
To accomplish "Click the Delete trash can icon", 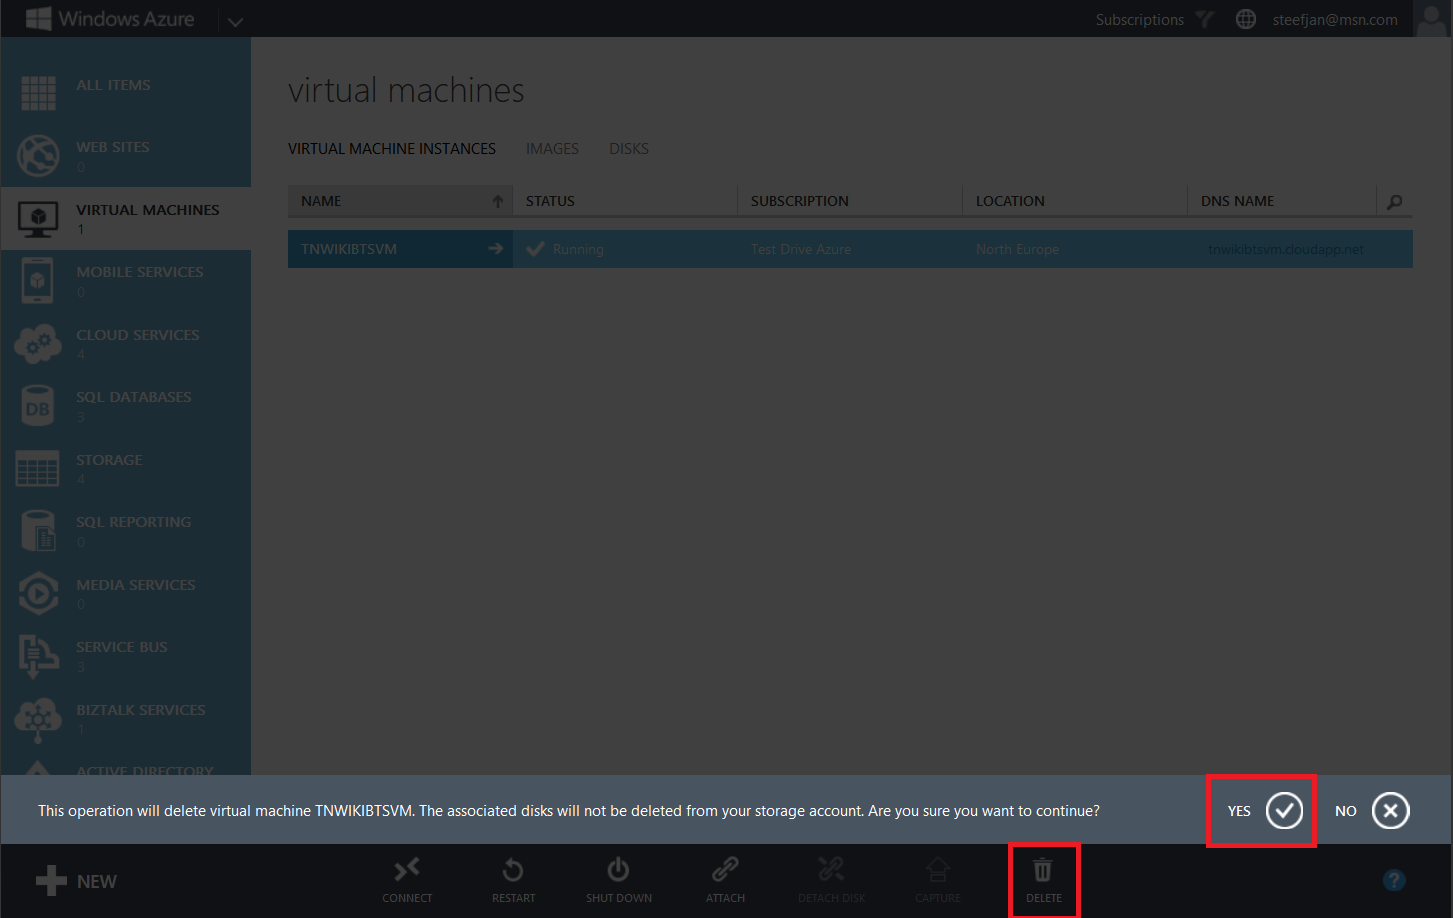I will (1043, 869).
